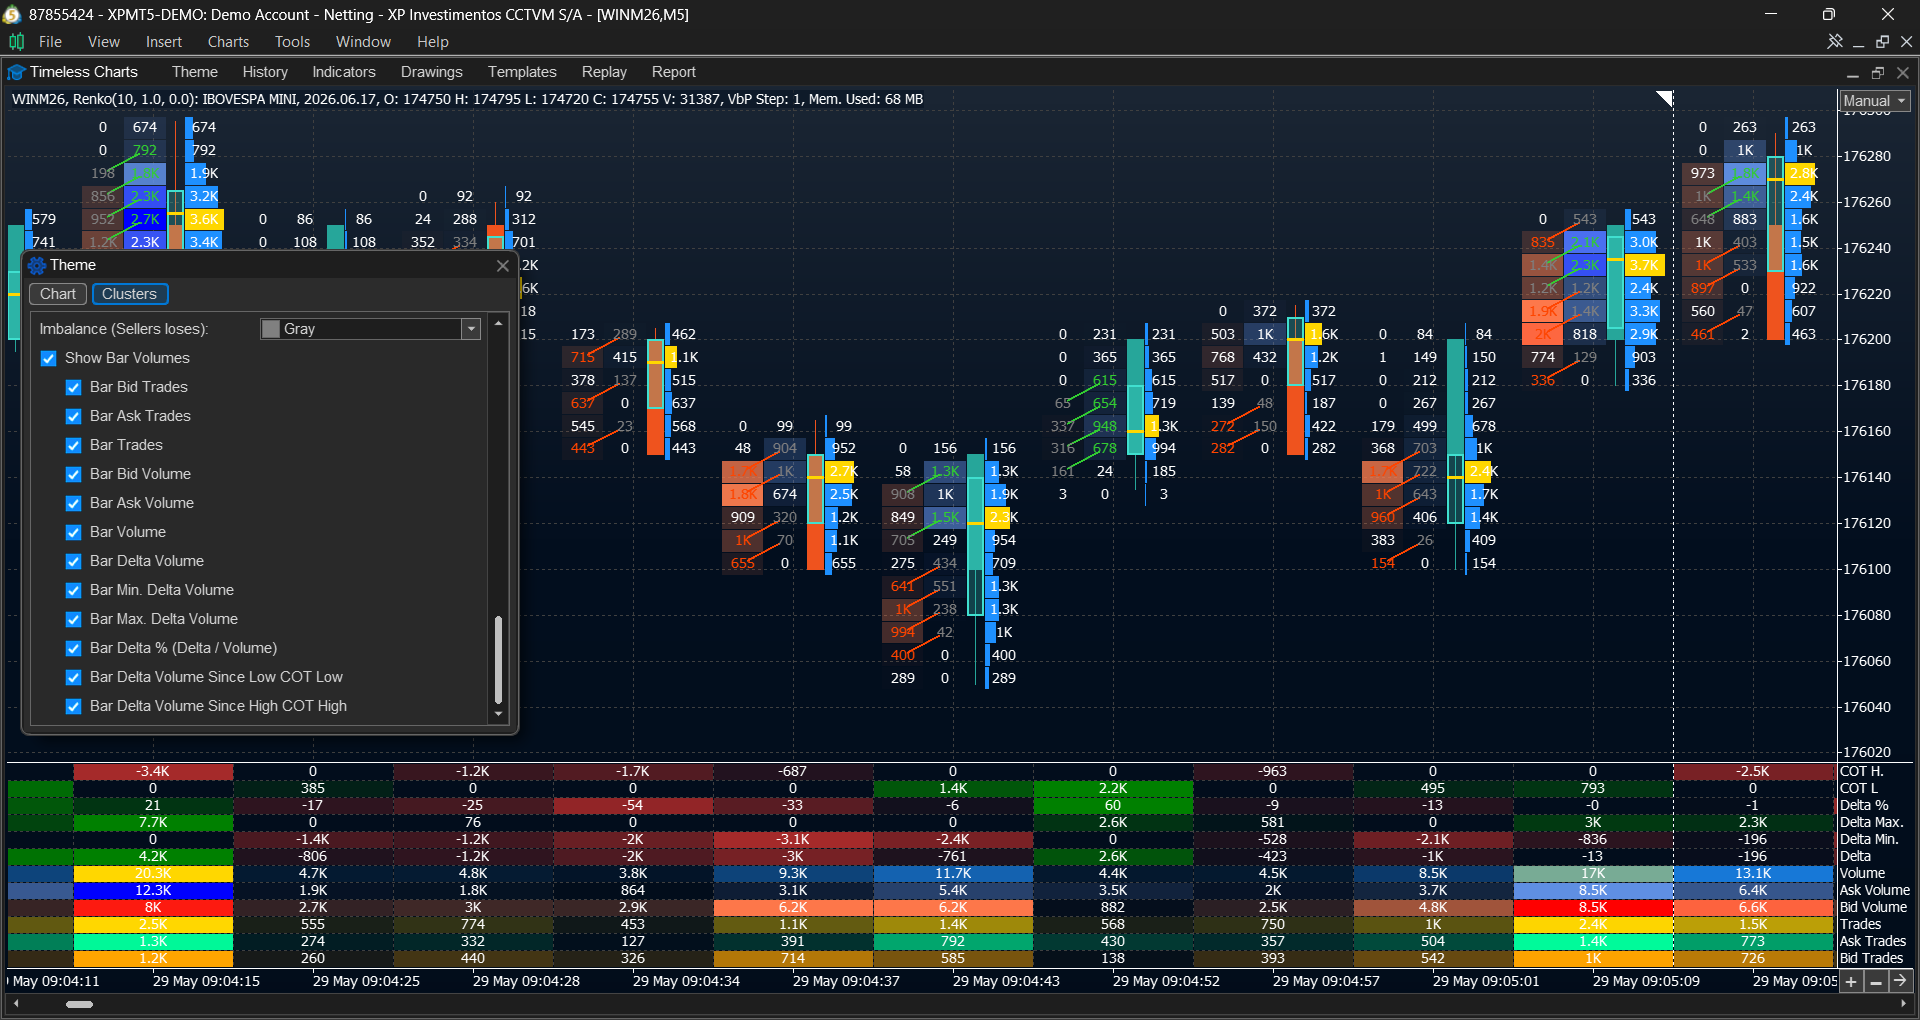This screenshot has height=1020, width=1920.
Task: Open the Charts menu
Action: pyautogui.click(x=228, y=42)
